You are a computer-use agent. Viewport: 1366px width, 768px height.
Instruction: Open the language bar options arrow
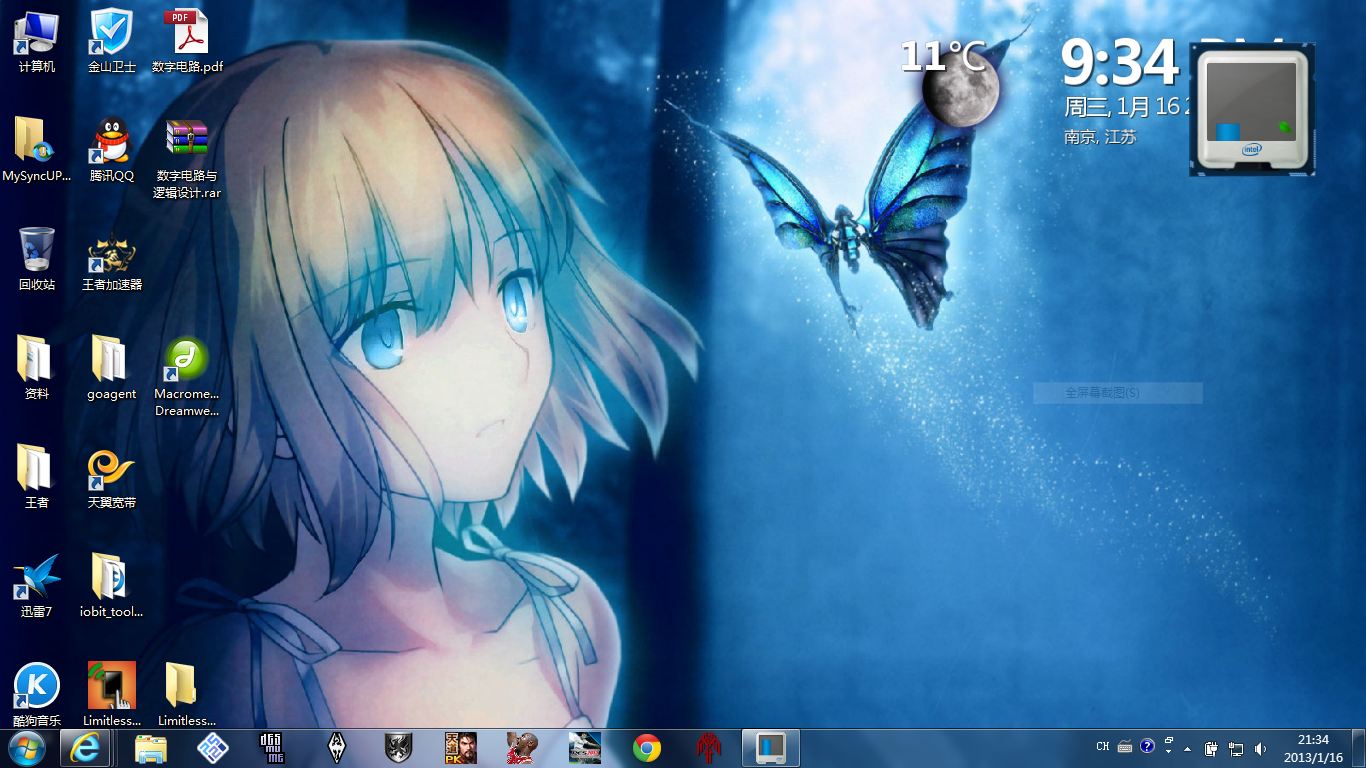click(1169, 752)
